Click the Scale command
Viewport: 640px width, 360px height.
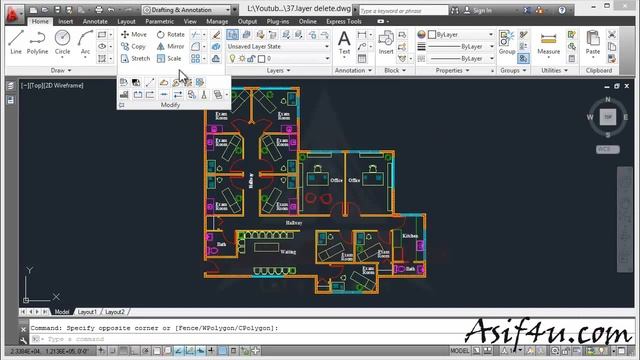point(169,59)
